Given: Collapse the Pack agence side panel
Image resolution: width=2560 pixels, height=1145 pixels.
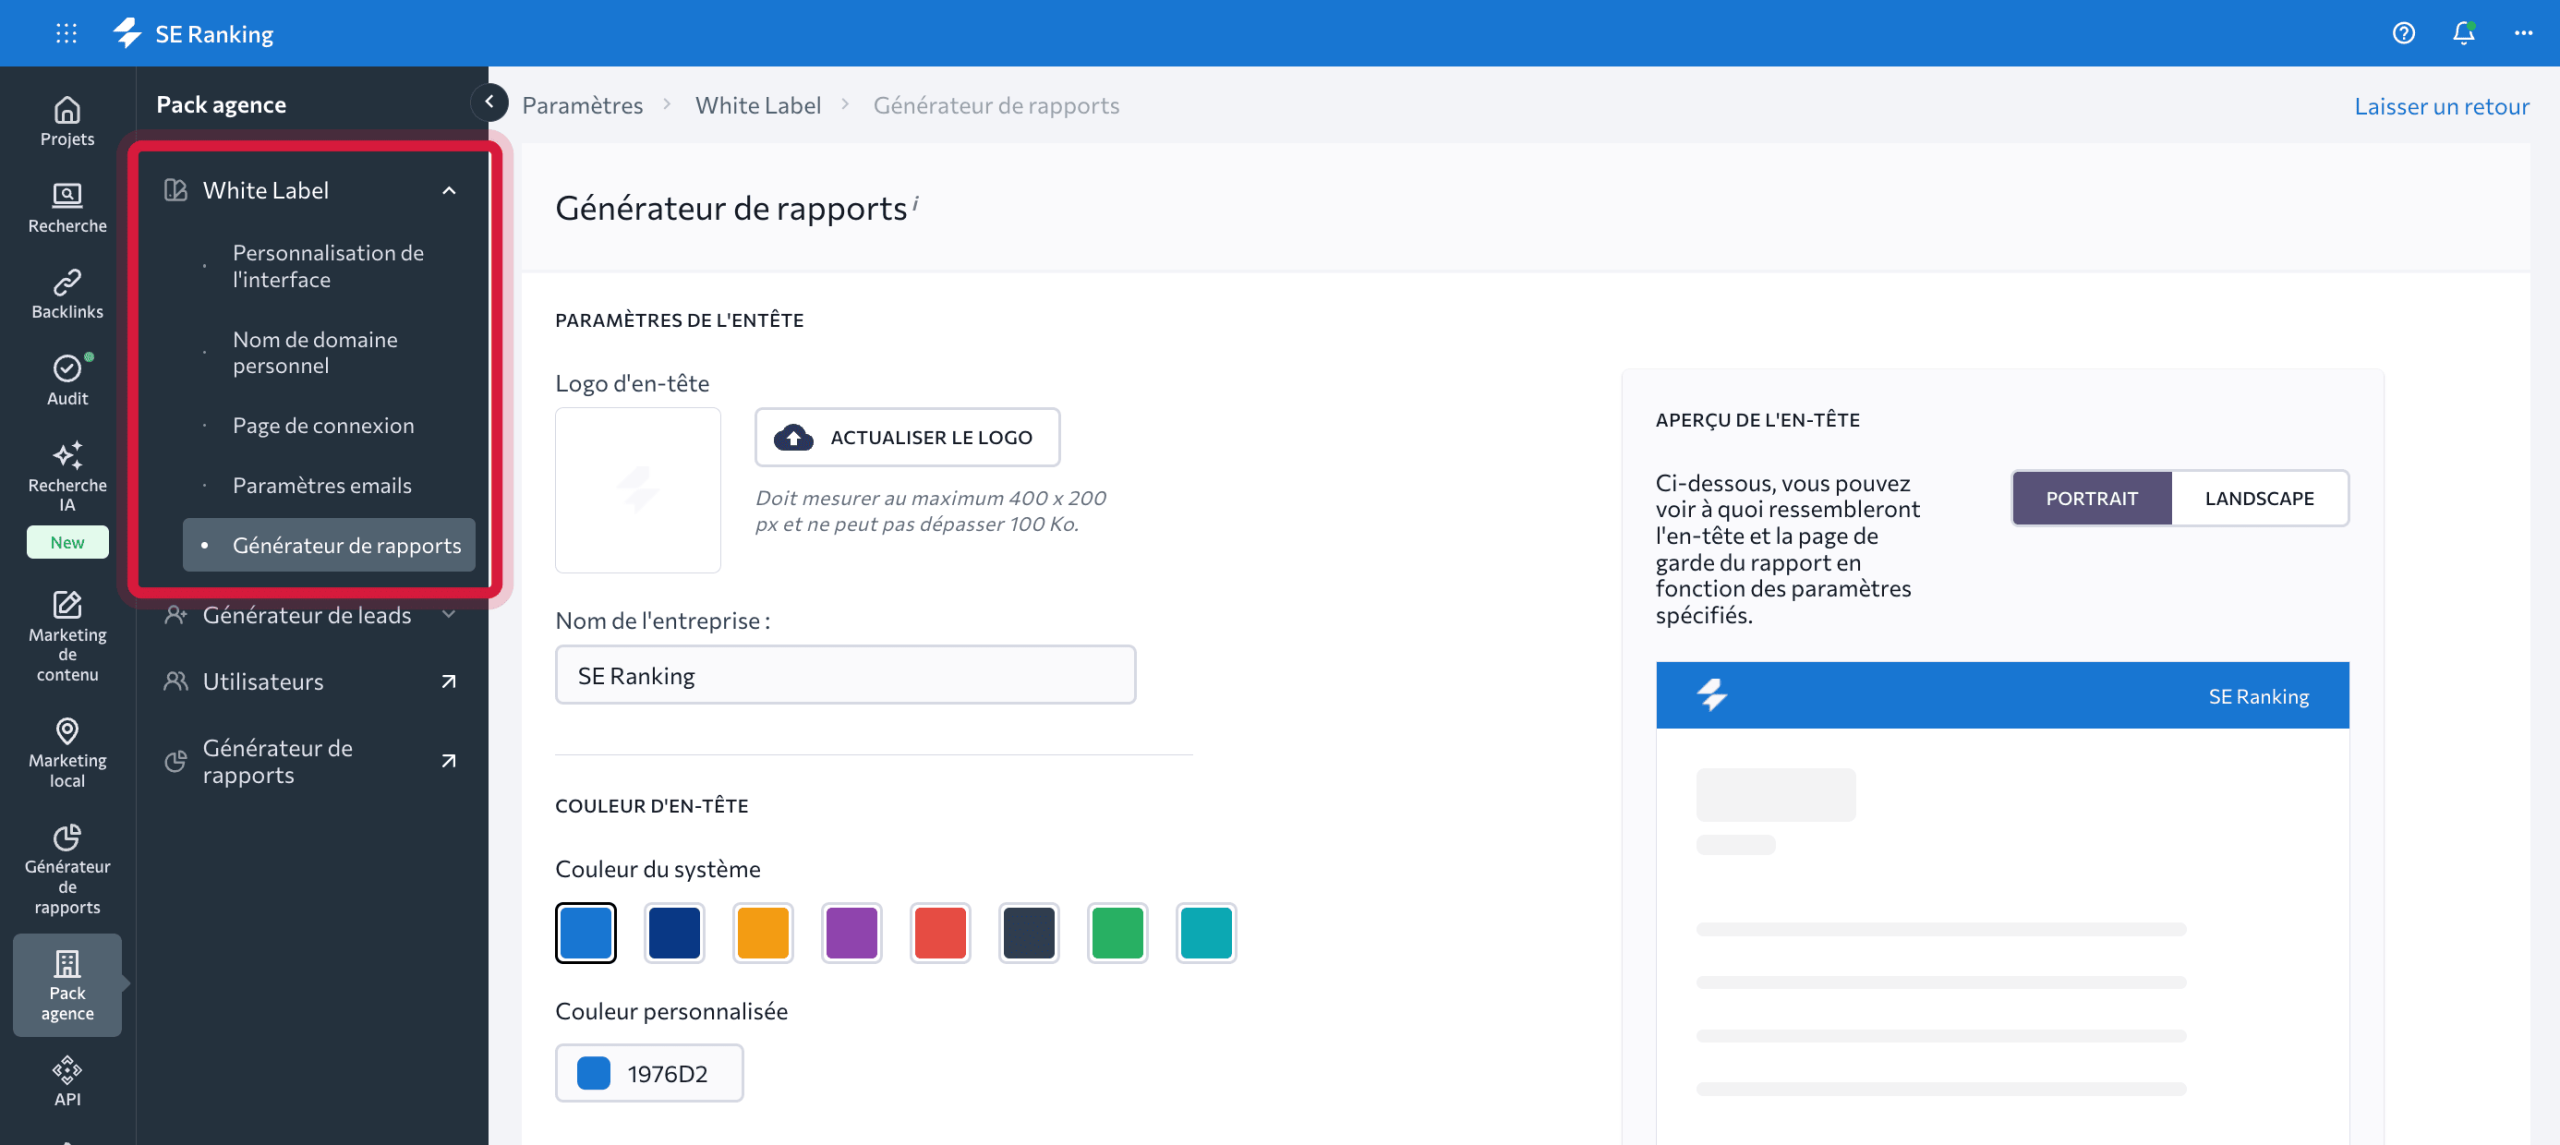Looking at the screenshot, I should pos(489,102).
